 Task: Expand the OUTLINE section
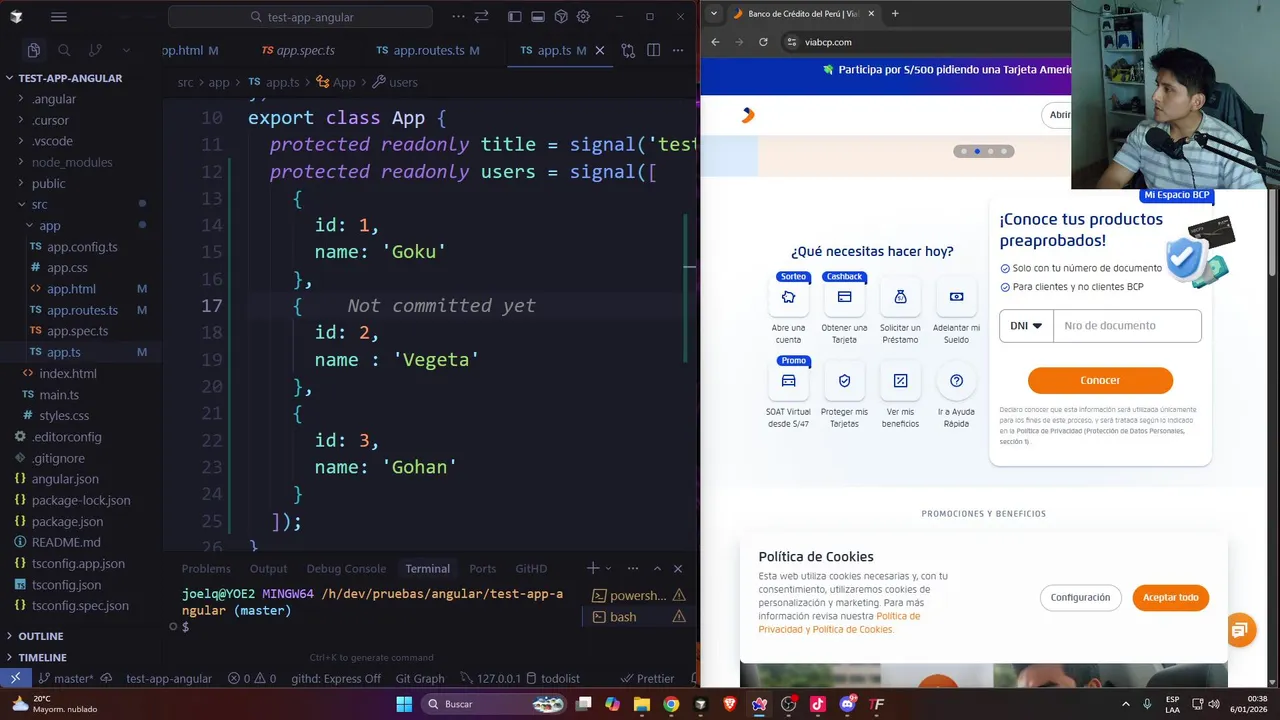pyautogui.click(x=40, y=636)
